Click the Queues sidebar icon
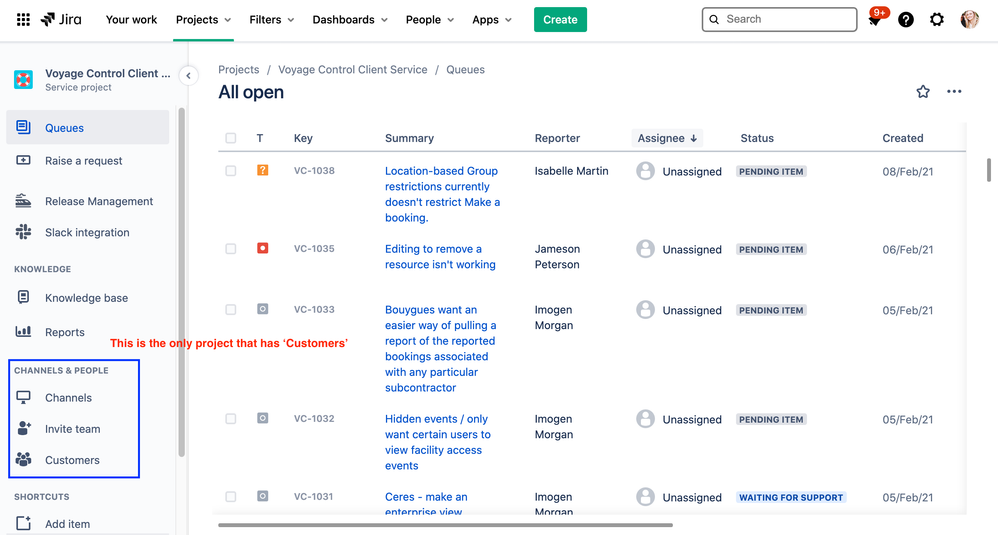998x535 pixels. [23, 127]
